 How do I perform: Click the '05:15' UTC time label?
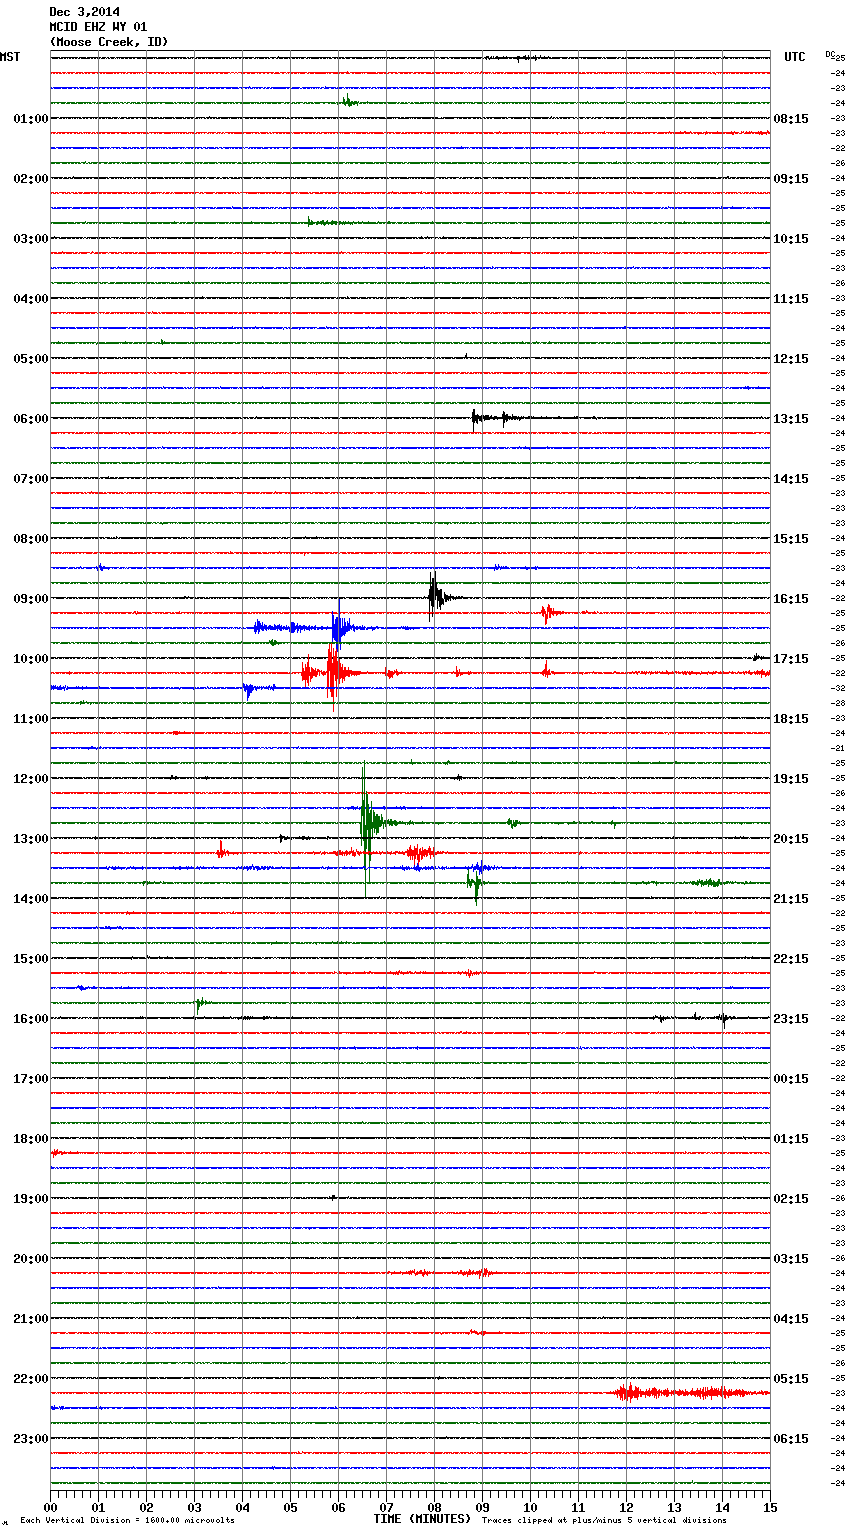[791, 1379]
